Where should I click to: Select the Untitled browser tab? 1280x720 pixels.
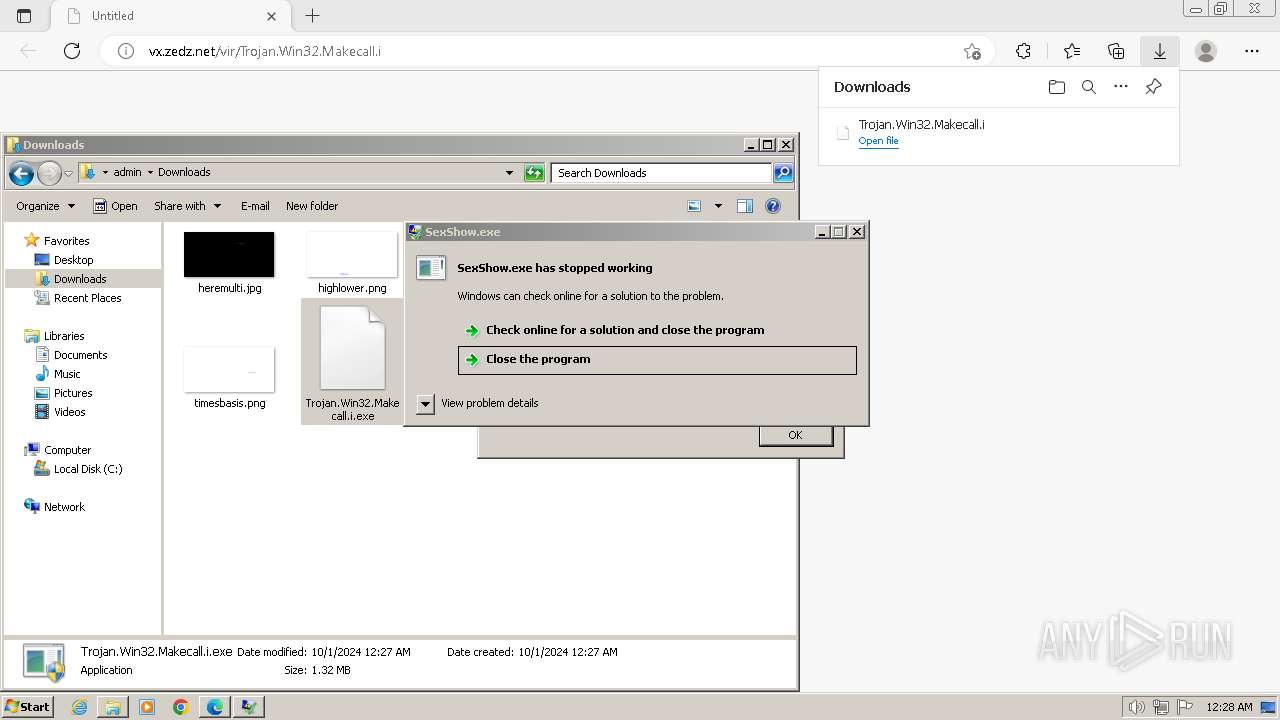[x=168, y=16]
